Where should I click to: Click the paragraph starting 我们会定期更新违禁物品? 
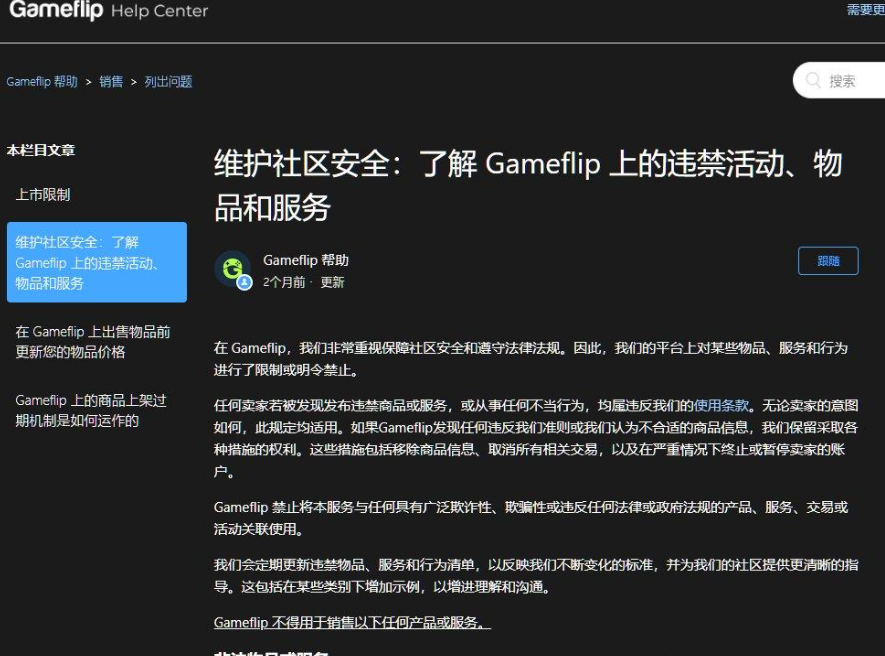click(536, 576)
